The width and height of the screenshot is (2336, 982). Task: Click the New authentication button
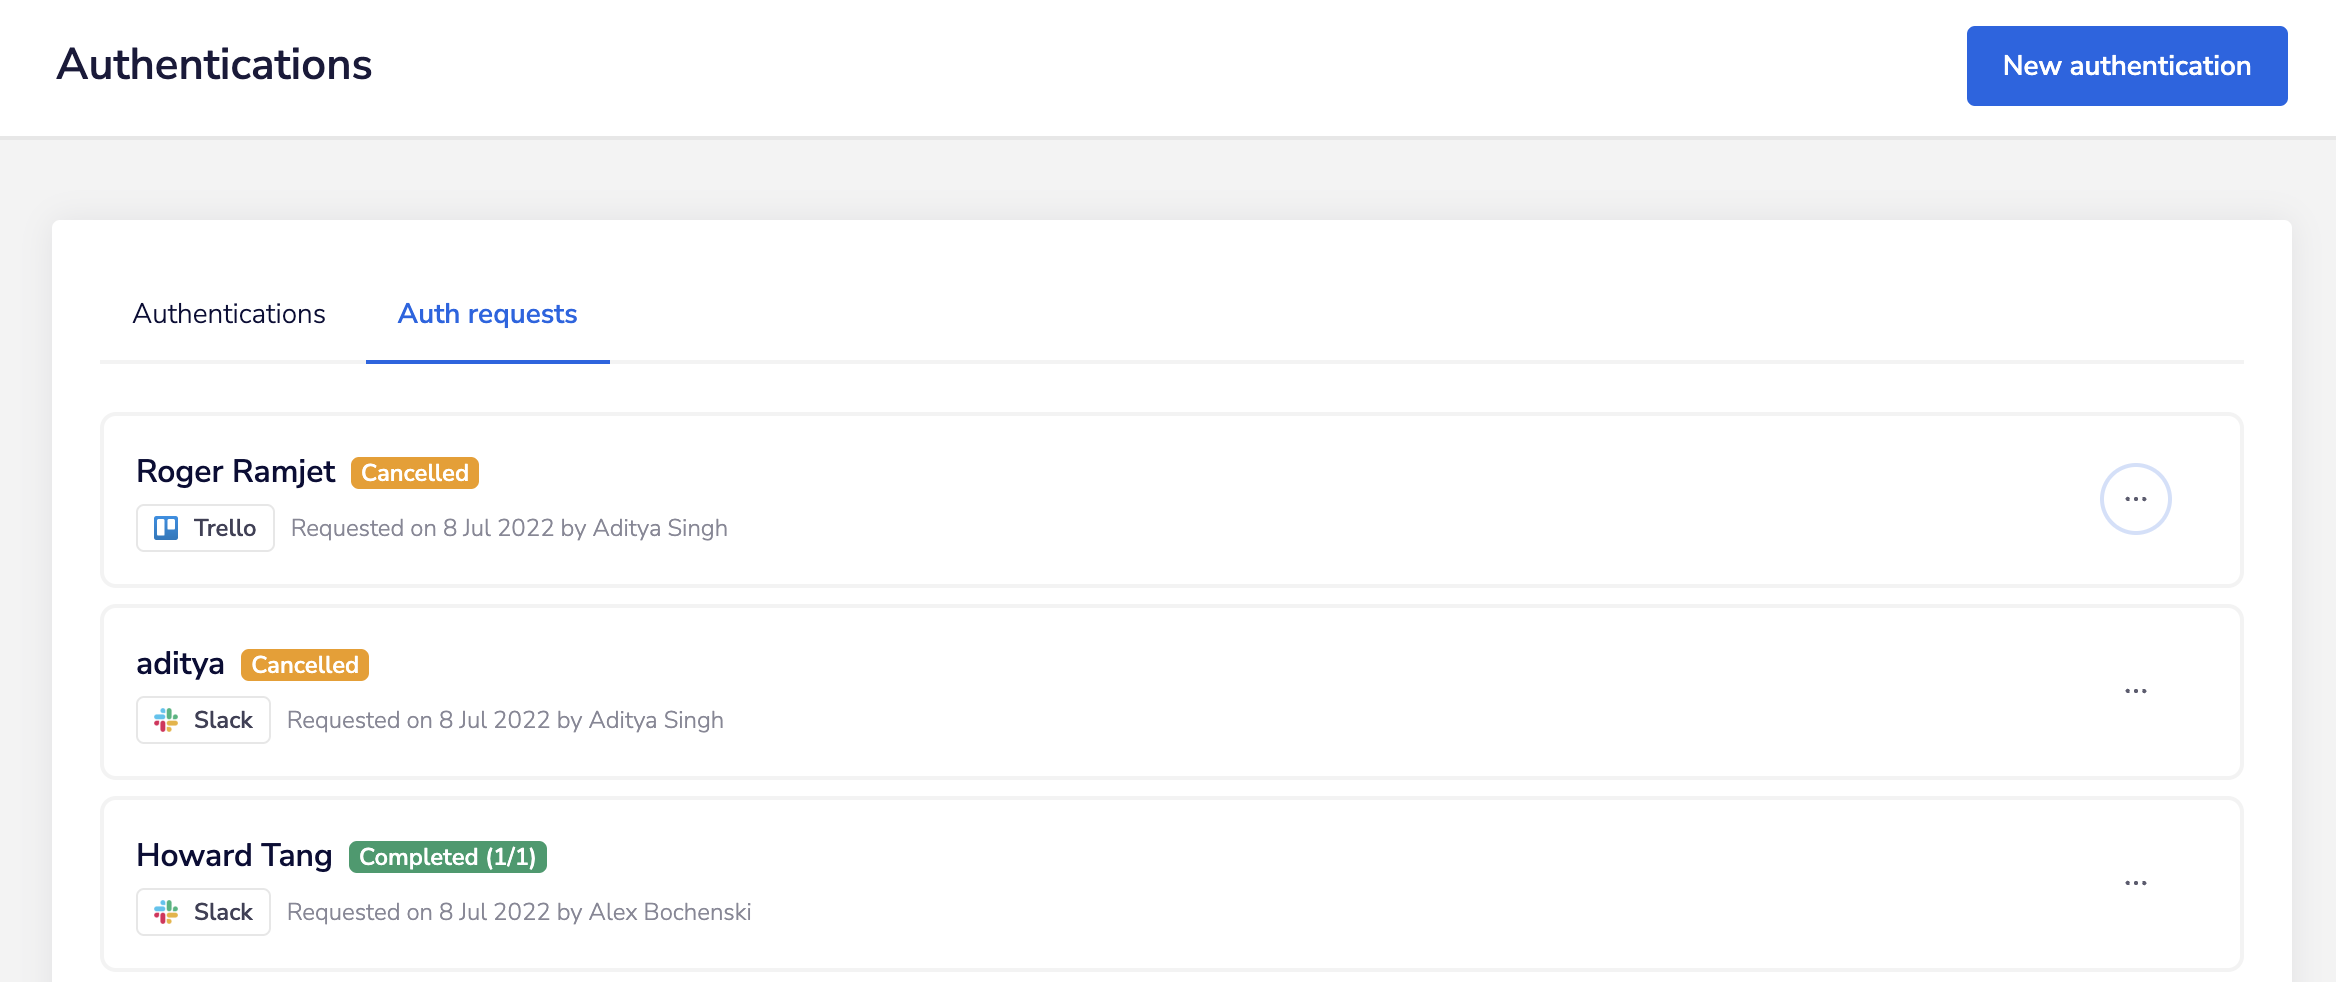[2126, 66]
